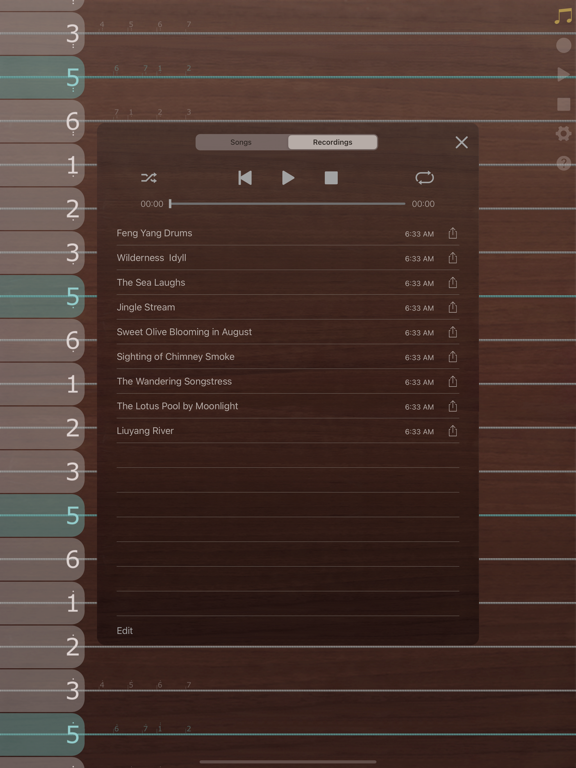Screen dimensions: 576x768
Task: Stop playback with the square button
Action: 331,178
